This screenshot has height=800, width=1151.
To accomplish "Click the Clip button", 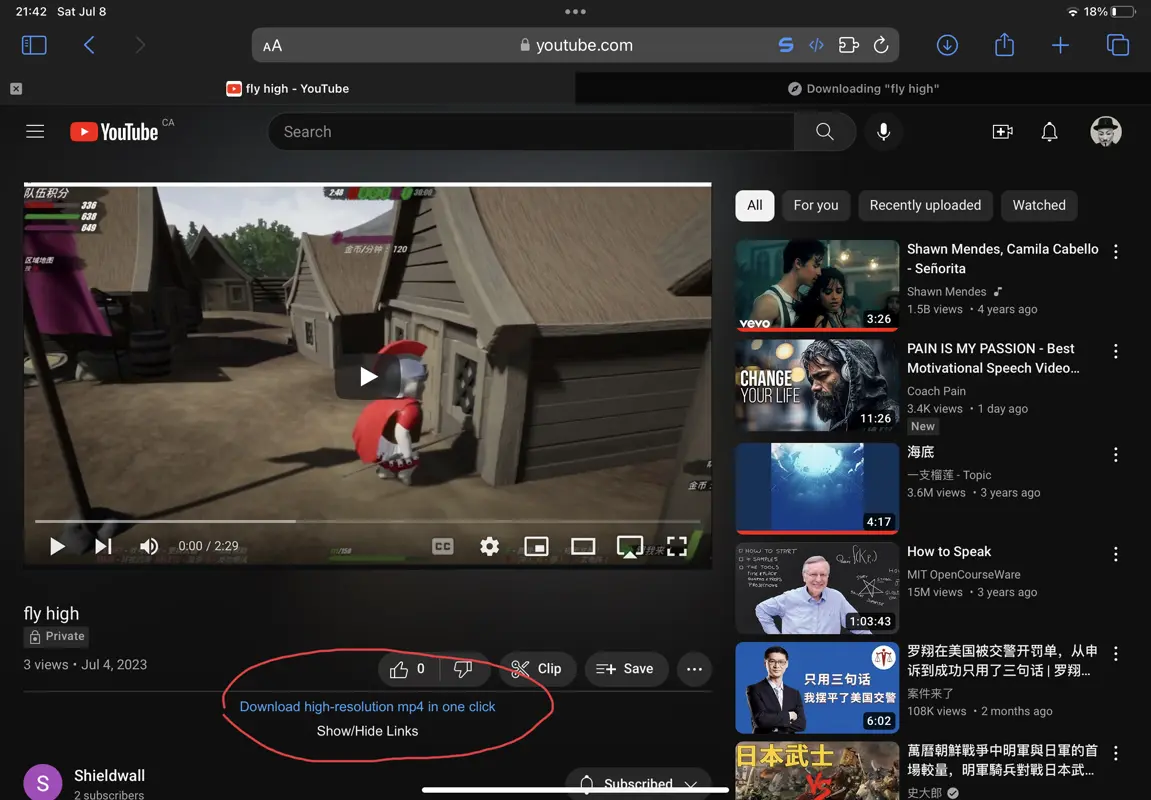I will click(x=537, y=668).
